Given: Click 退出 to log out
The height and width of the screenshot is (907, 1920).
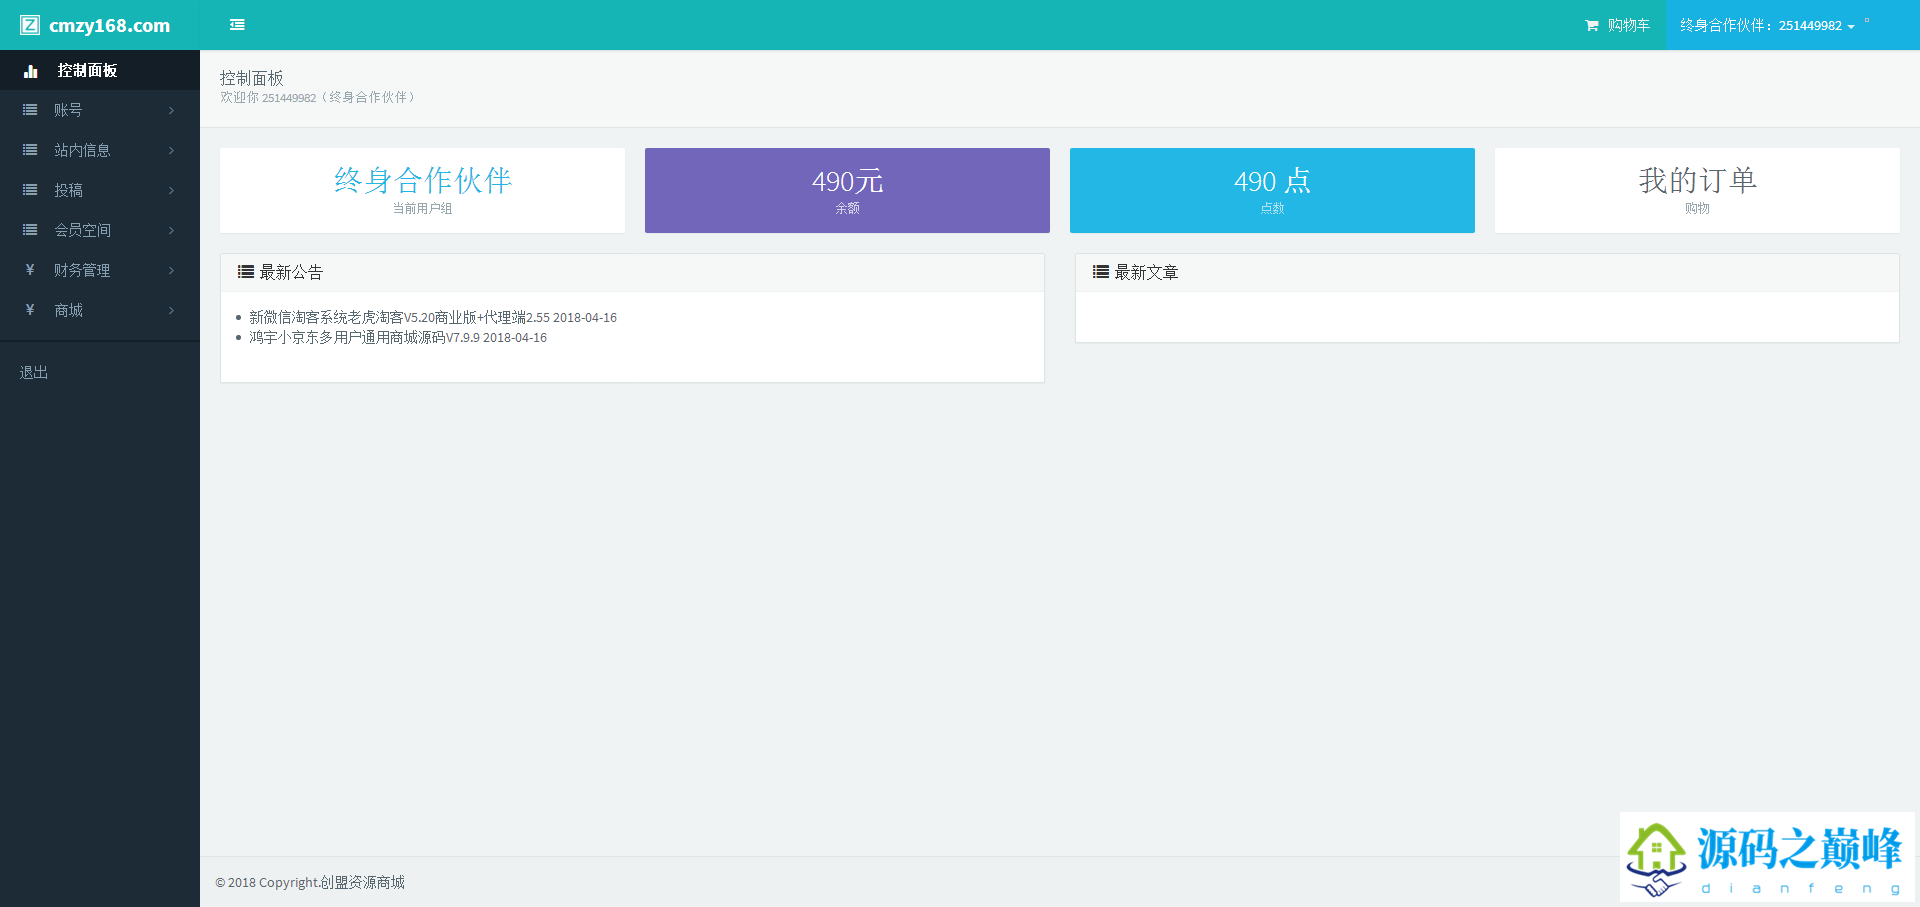Looking at the screenshot, I should (x=34, y=372).
